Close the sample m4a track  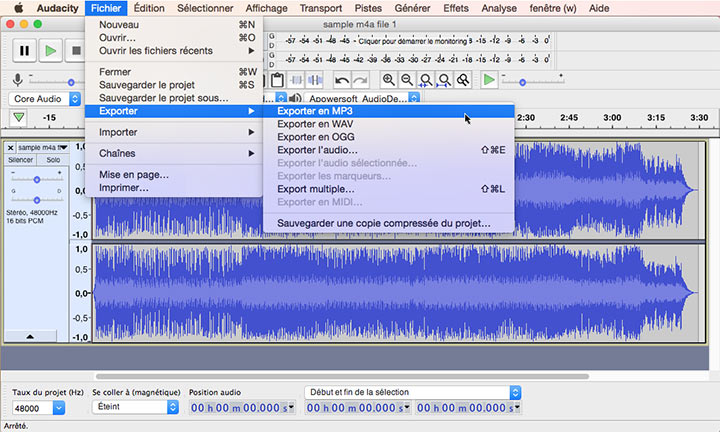click(11, 147)
